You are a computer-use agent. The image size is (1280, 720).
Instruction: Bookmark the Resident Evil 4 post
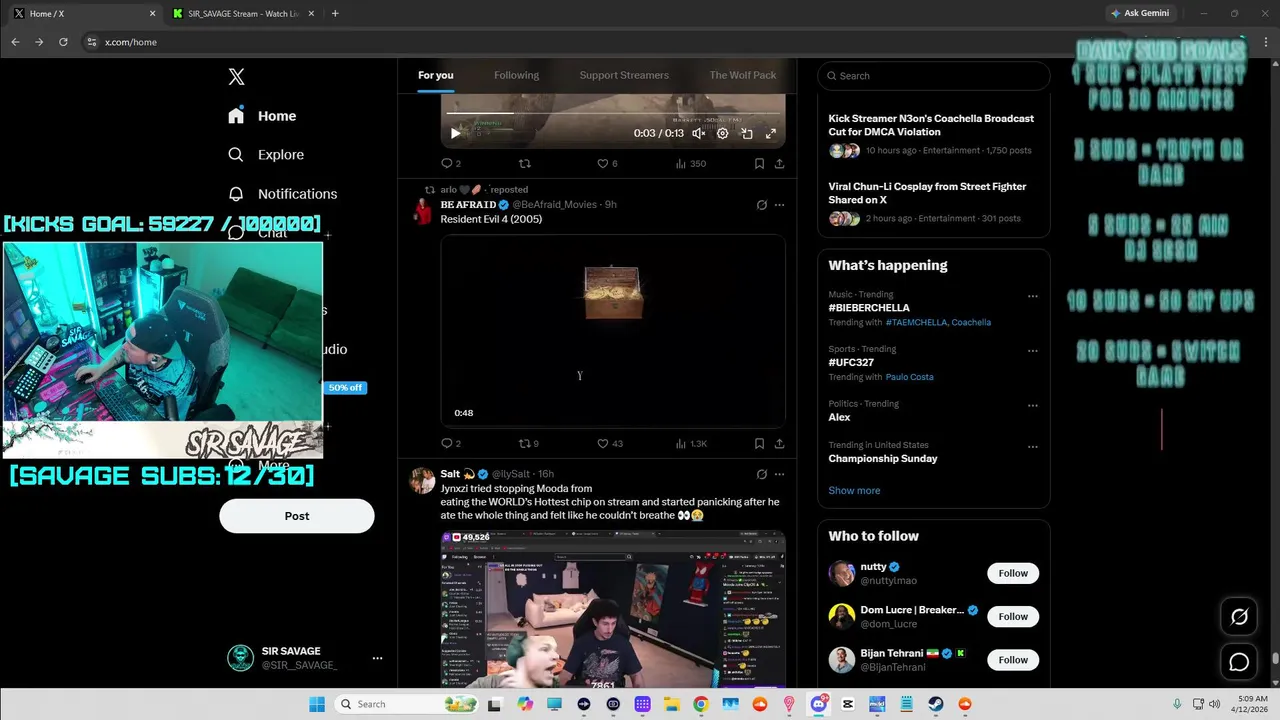pyautogui.click(x=759, y=443)
